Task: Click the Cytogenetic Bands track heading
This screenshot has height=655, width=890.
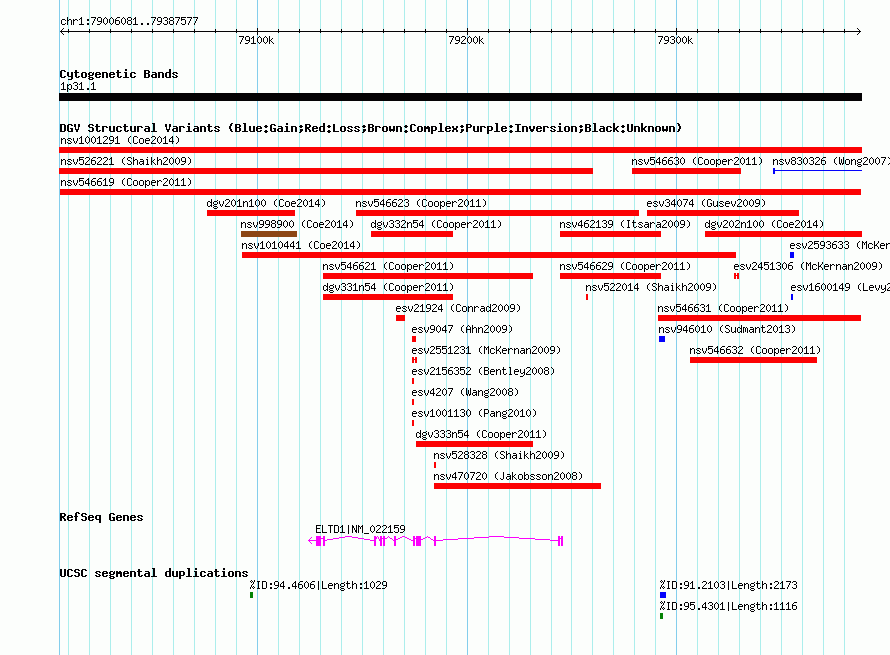Action: point(119,74)
